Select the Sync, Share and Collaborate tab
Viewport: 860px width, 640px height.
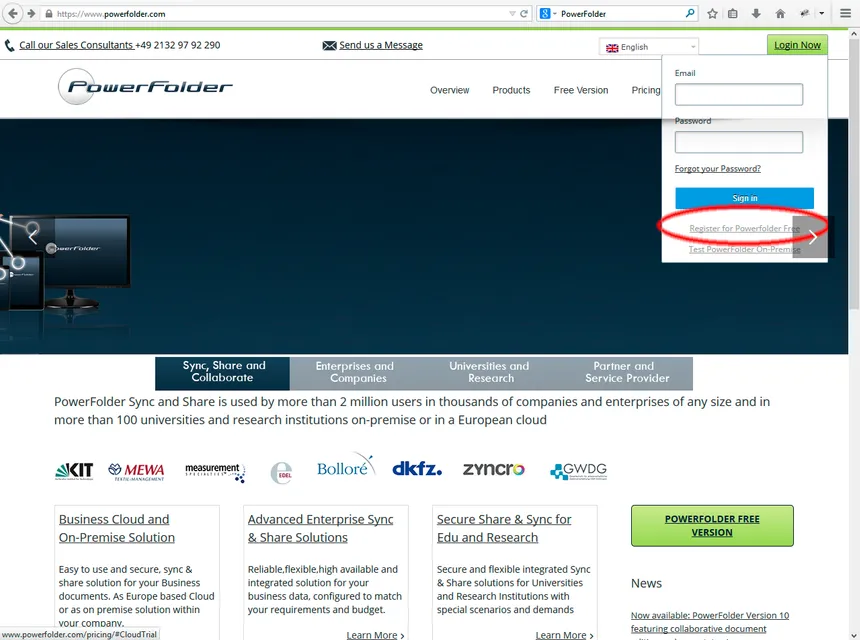click(x=223, y=373)
